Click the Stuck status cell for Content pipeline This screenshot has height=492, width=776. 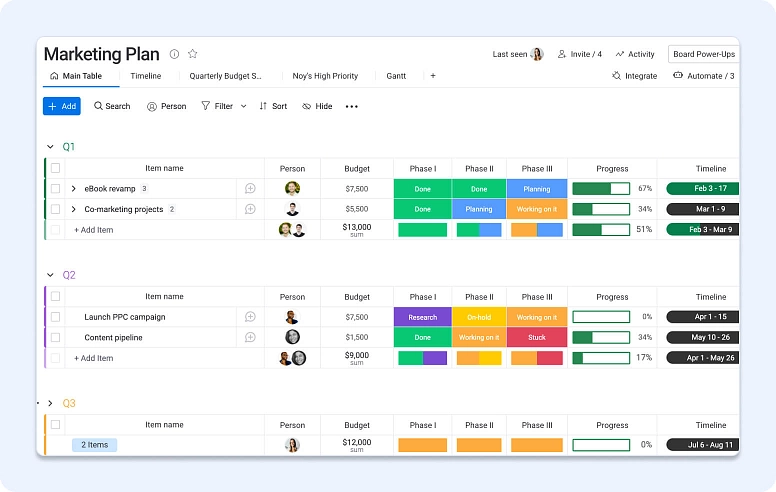click(537, 337)
